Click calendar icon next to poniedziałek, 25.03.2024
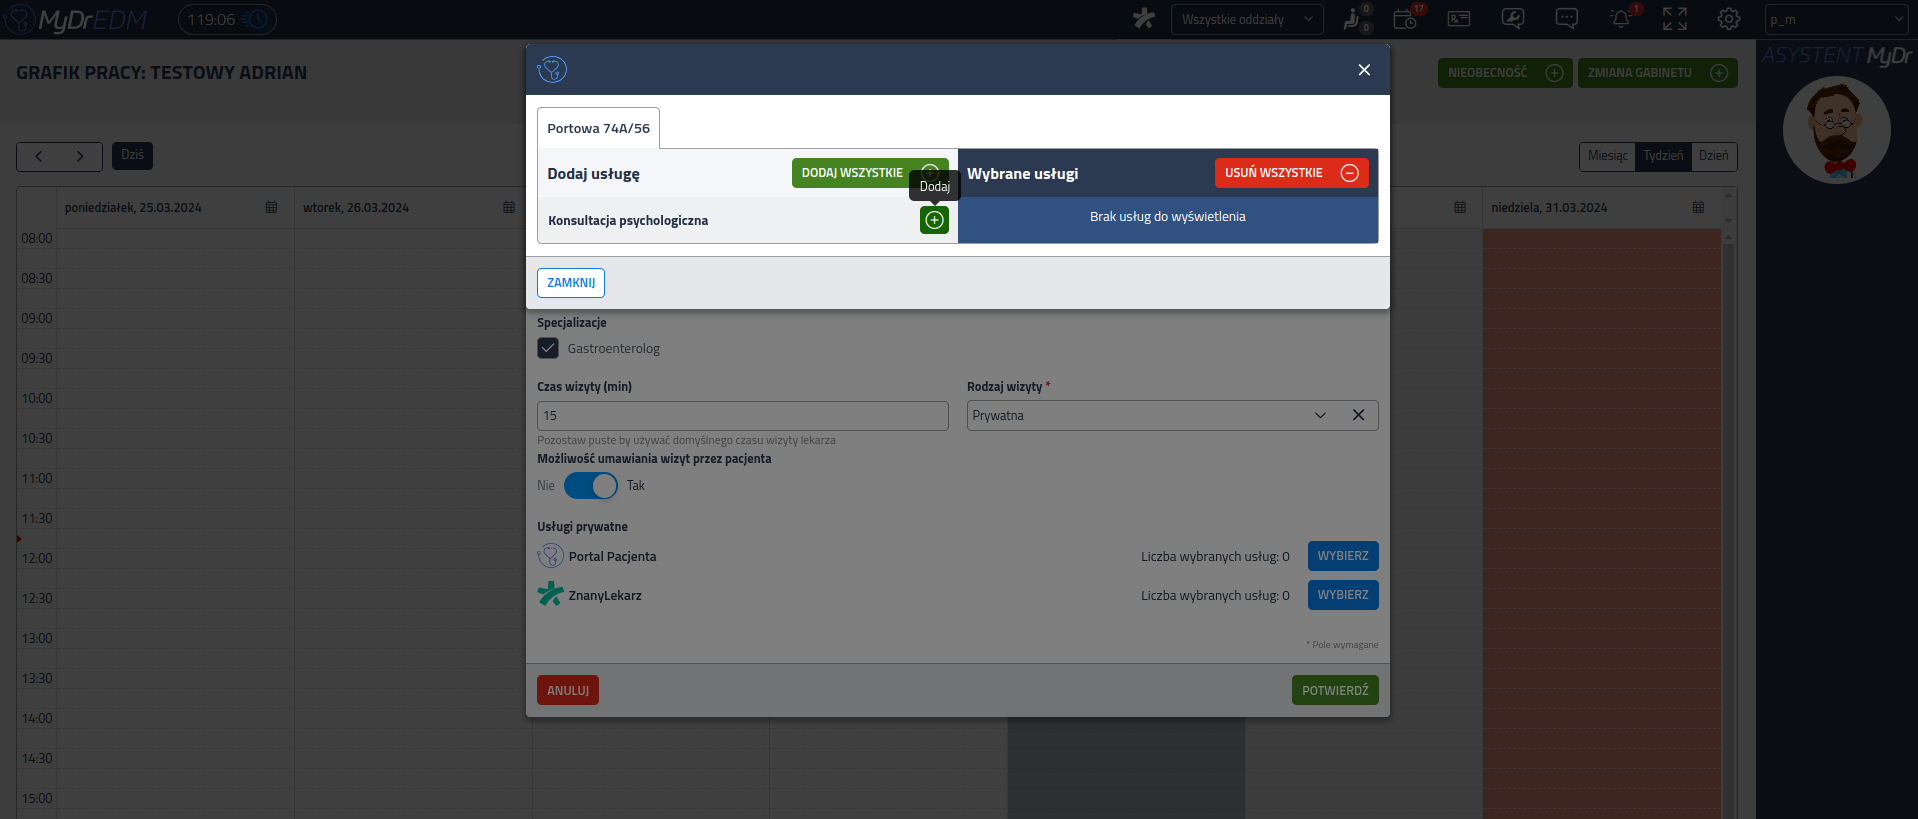The height and width of the screenshot is (819, 1918). point(271,208)
